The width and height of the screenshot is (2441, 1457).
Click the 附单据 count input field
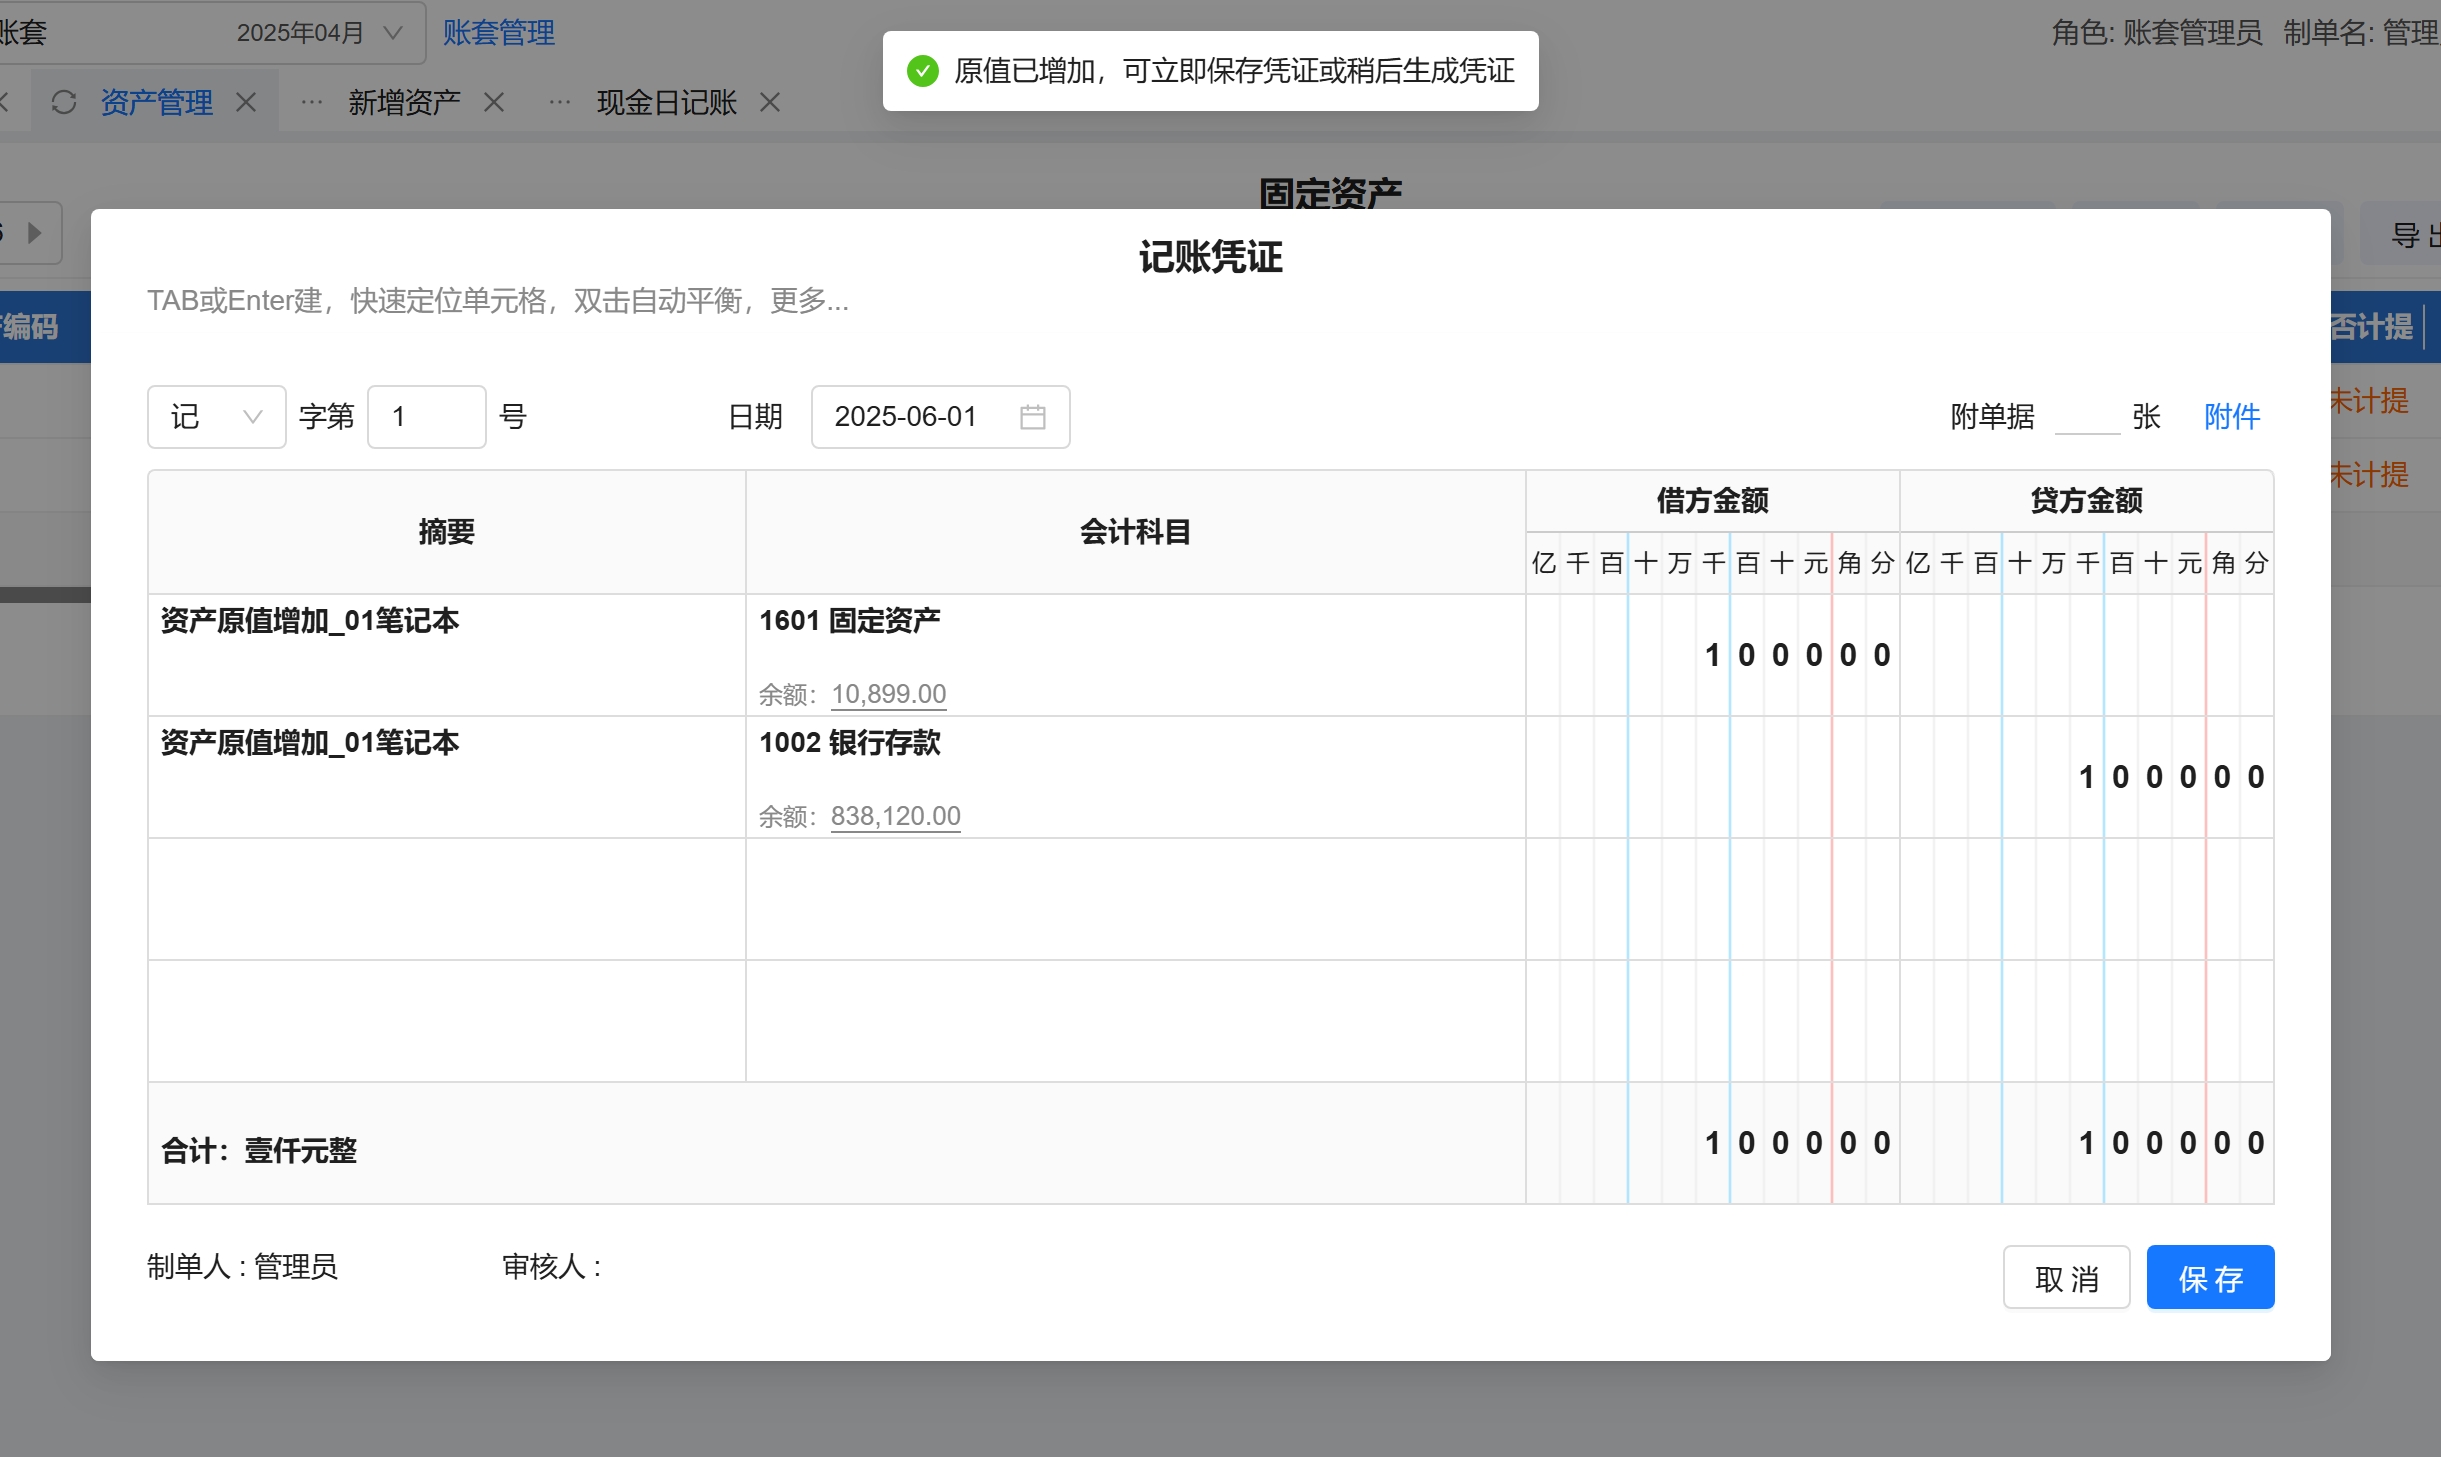click(x=2087, y=417)
